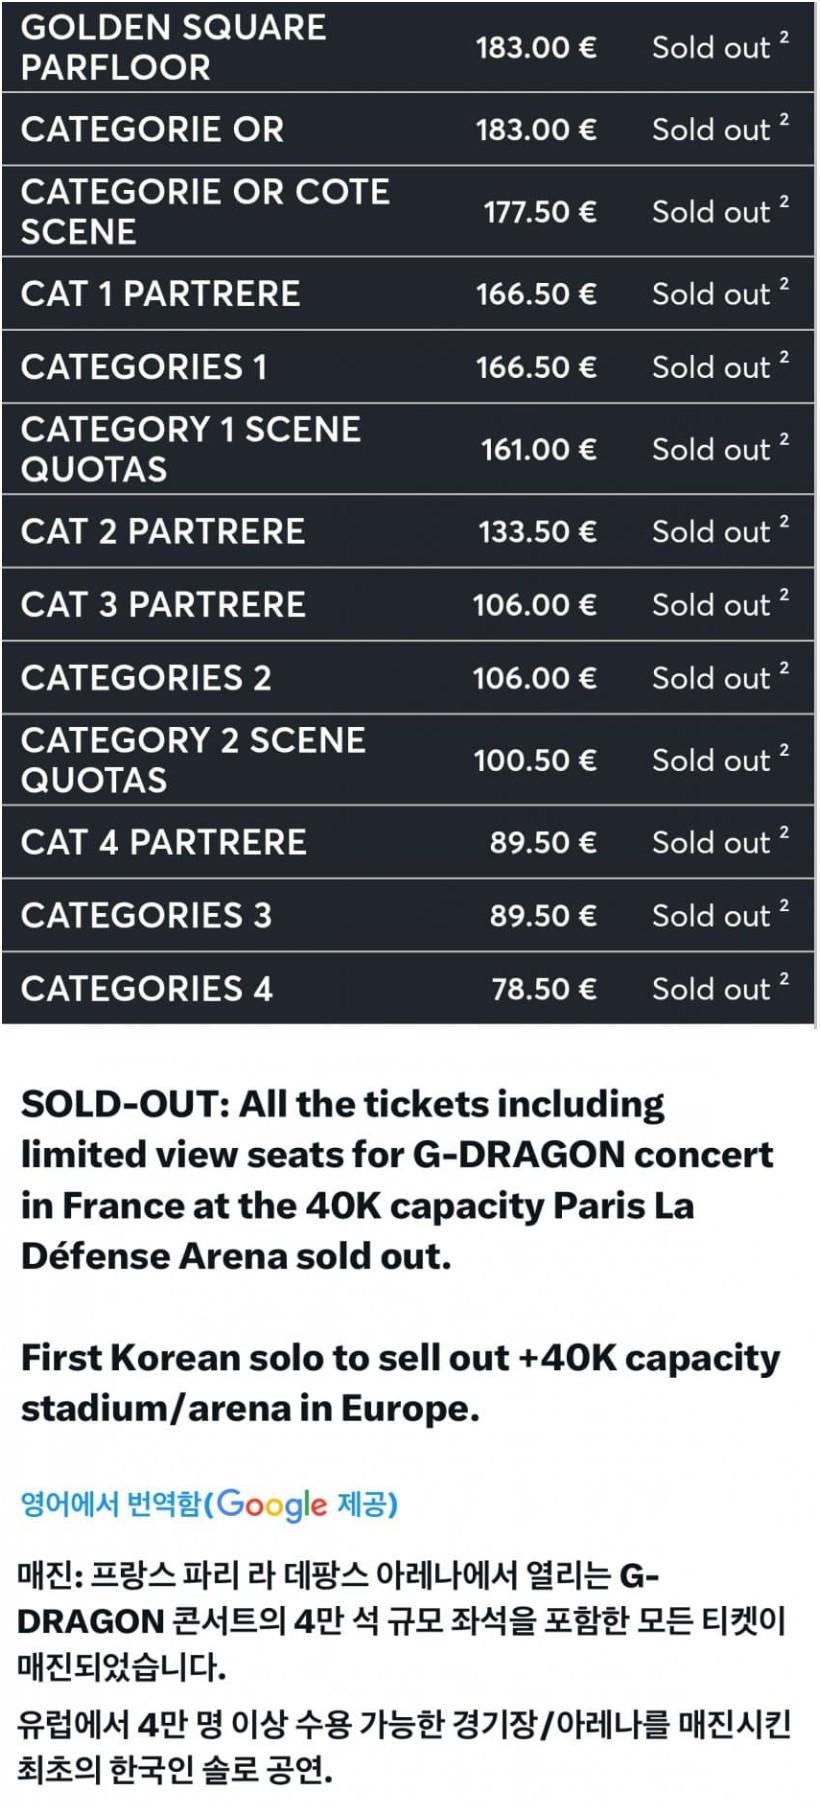This screenshot has width=821, height=1808.
Task: Click the 78.50 € price for CATEGORIES 4
Action: pos(544,989)
